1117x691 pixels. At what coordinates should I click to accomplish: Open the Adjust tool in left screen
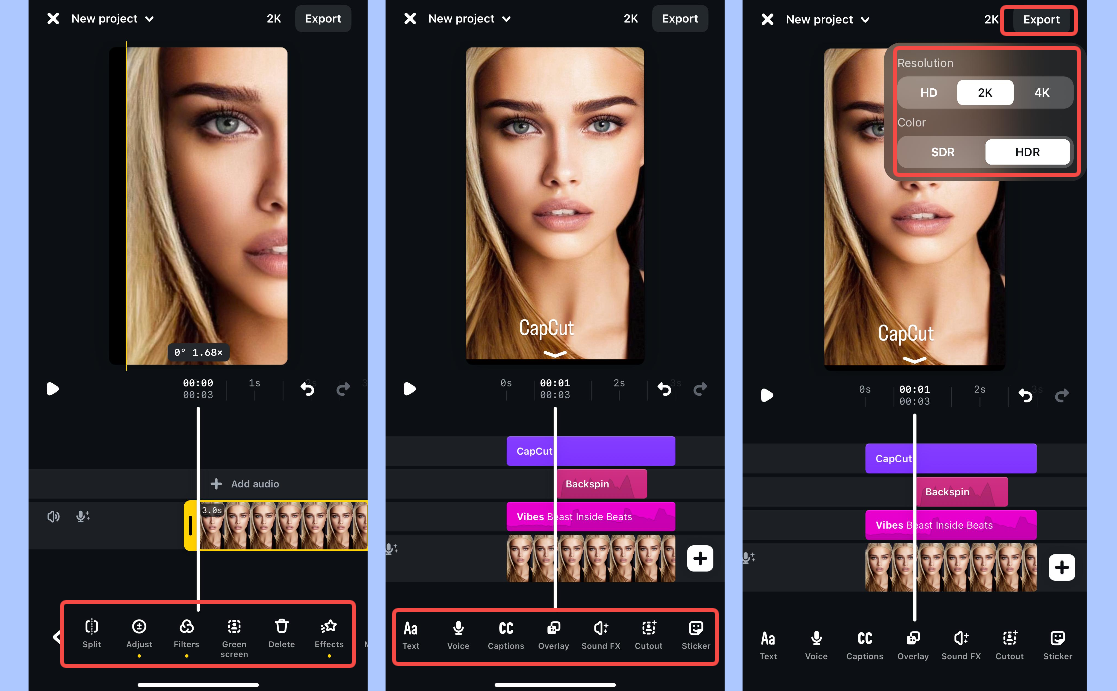(x=139, y=633)
